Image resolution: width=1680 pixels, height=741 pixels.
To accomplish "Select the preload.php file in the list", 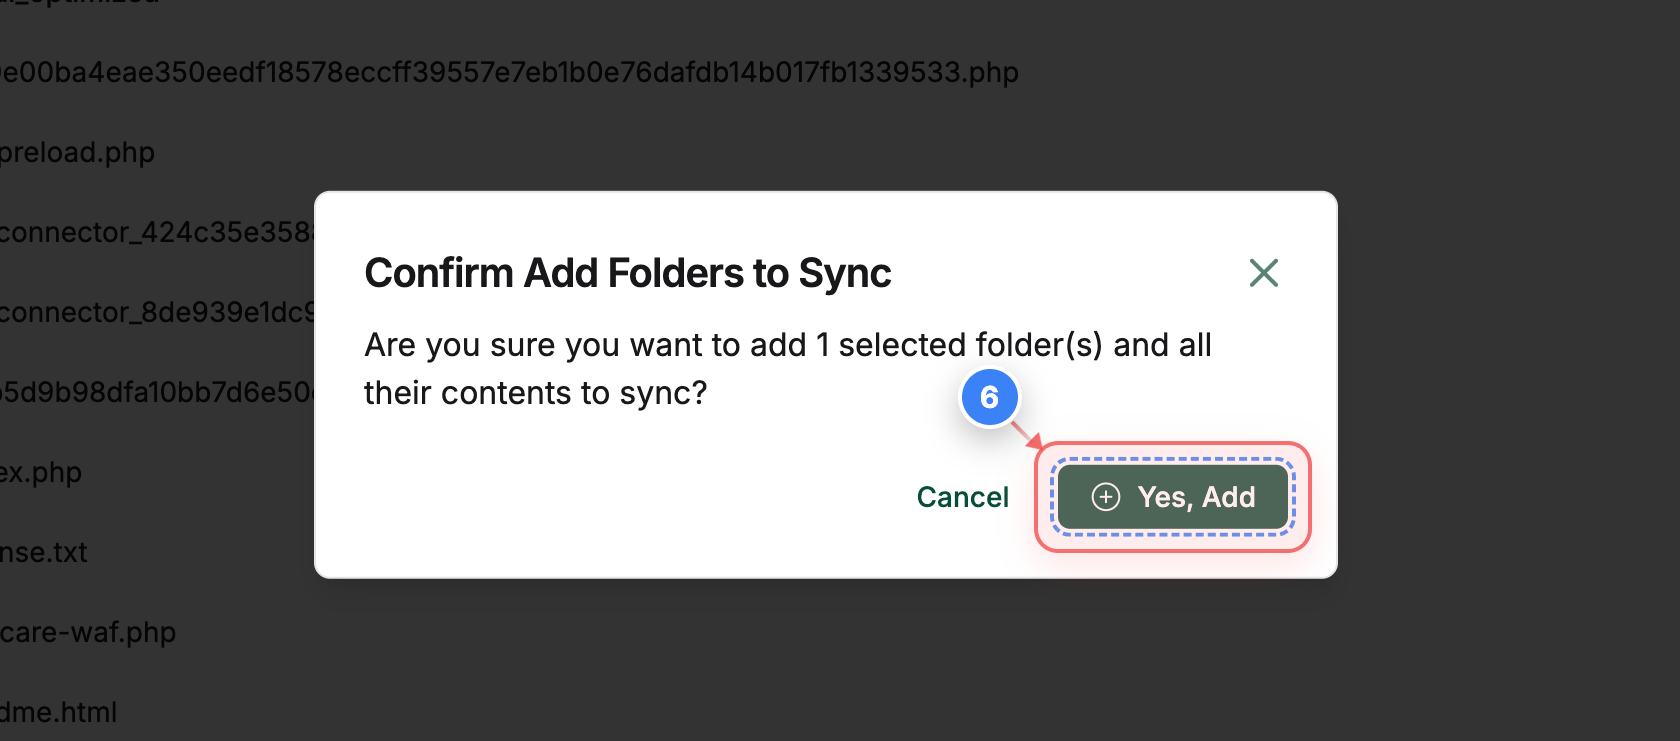I will pyautogui.click(x=77, y=152).
